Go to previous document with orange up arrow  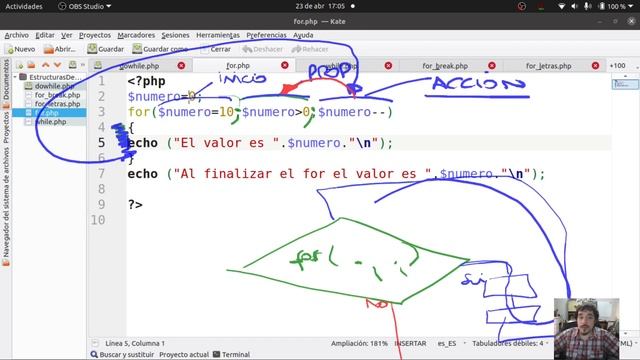coord(45,65)
